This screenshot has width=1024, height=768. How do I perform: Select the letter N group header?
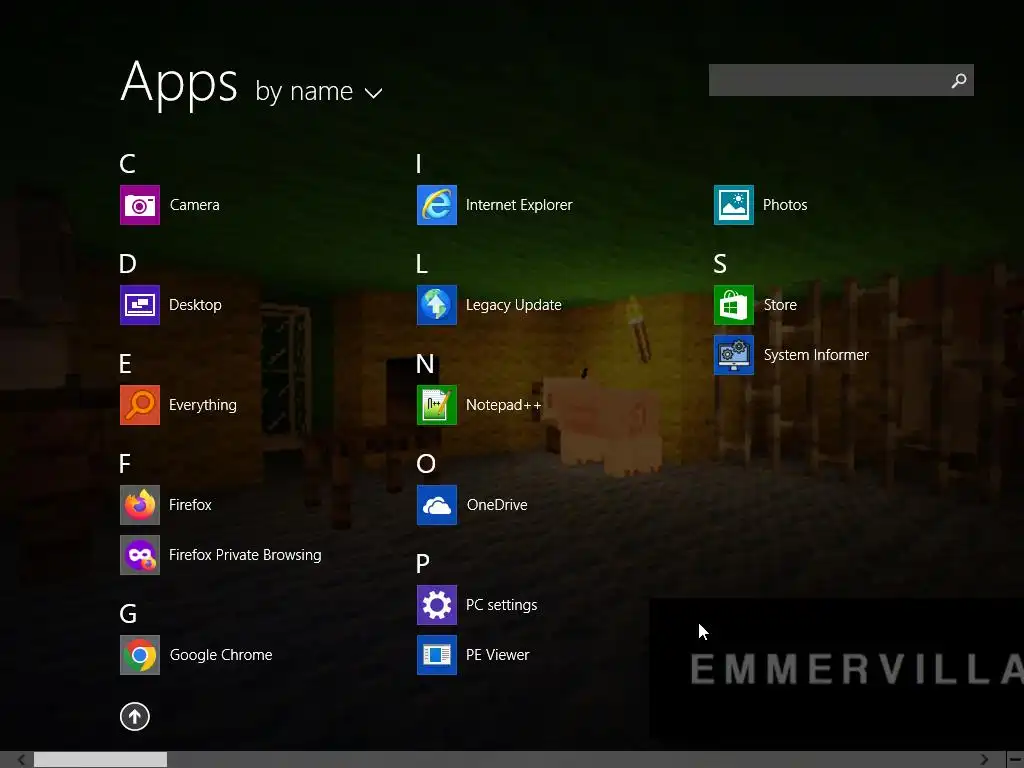425,364
